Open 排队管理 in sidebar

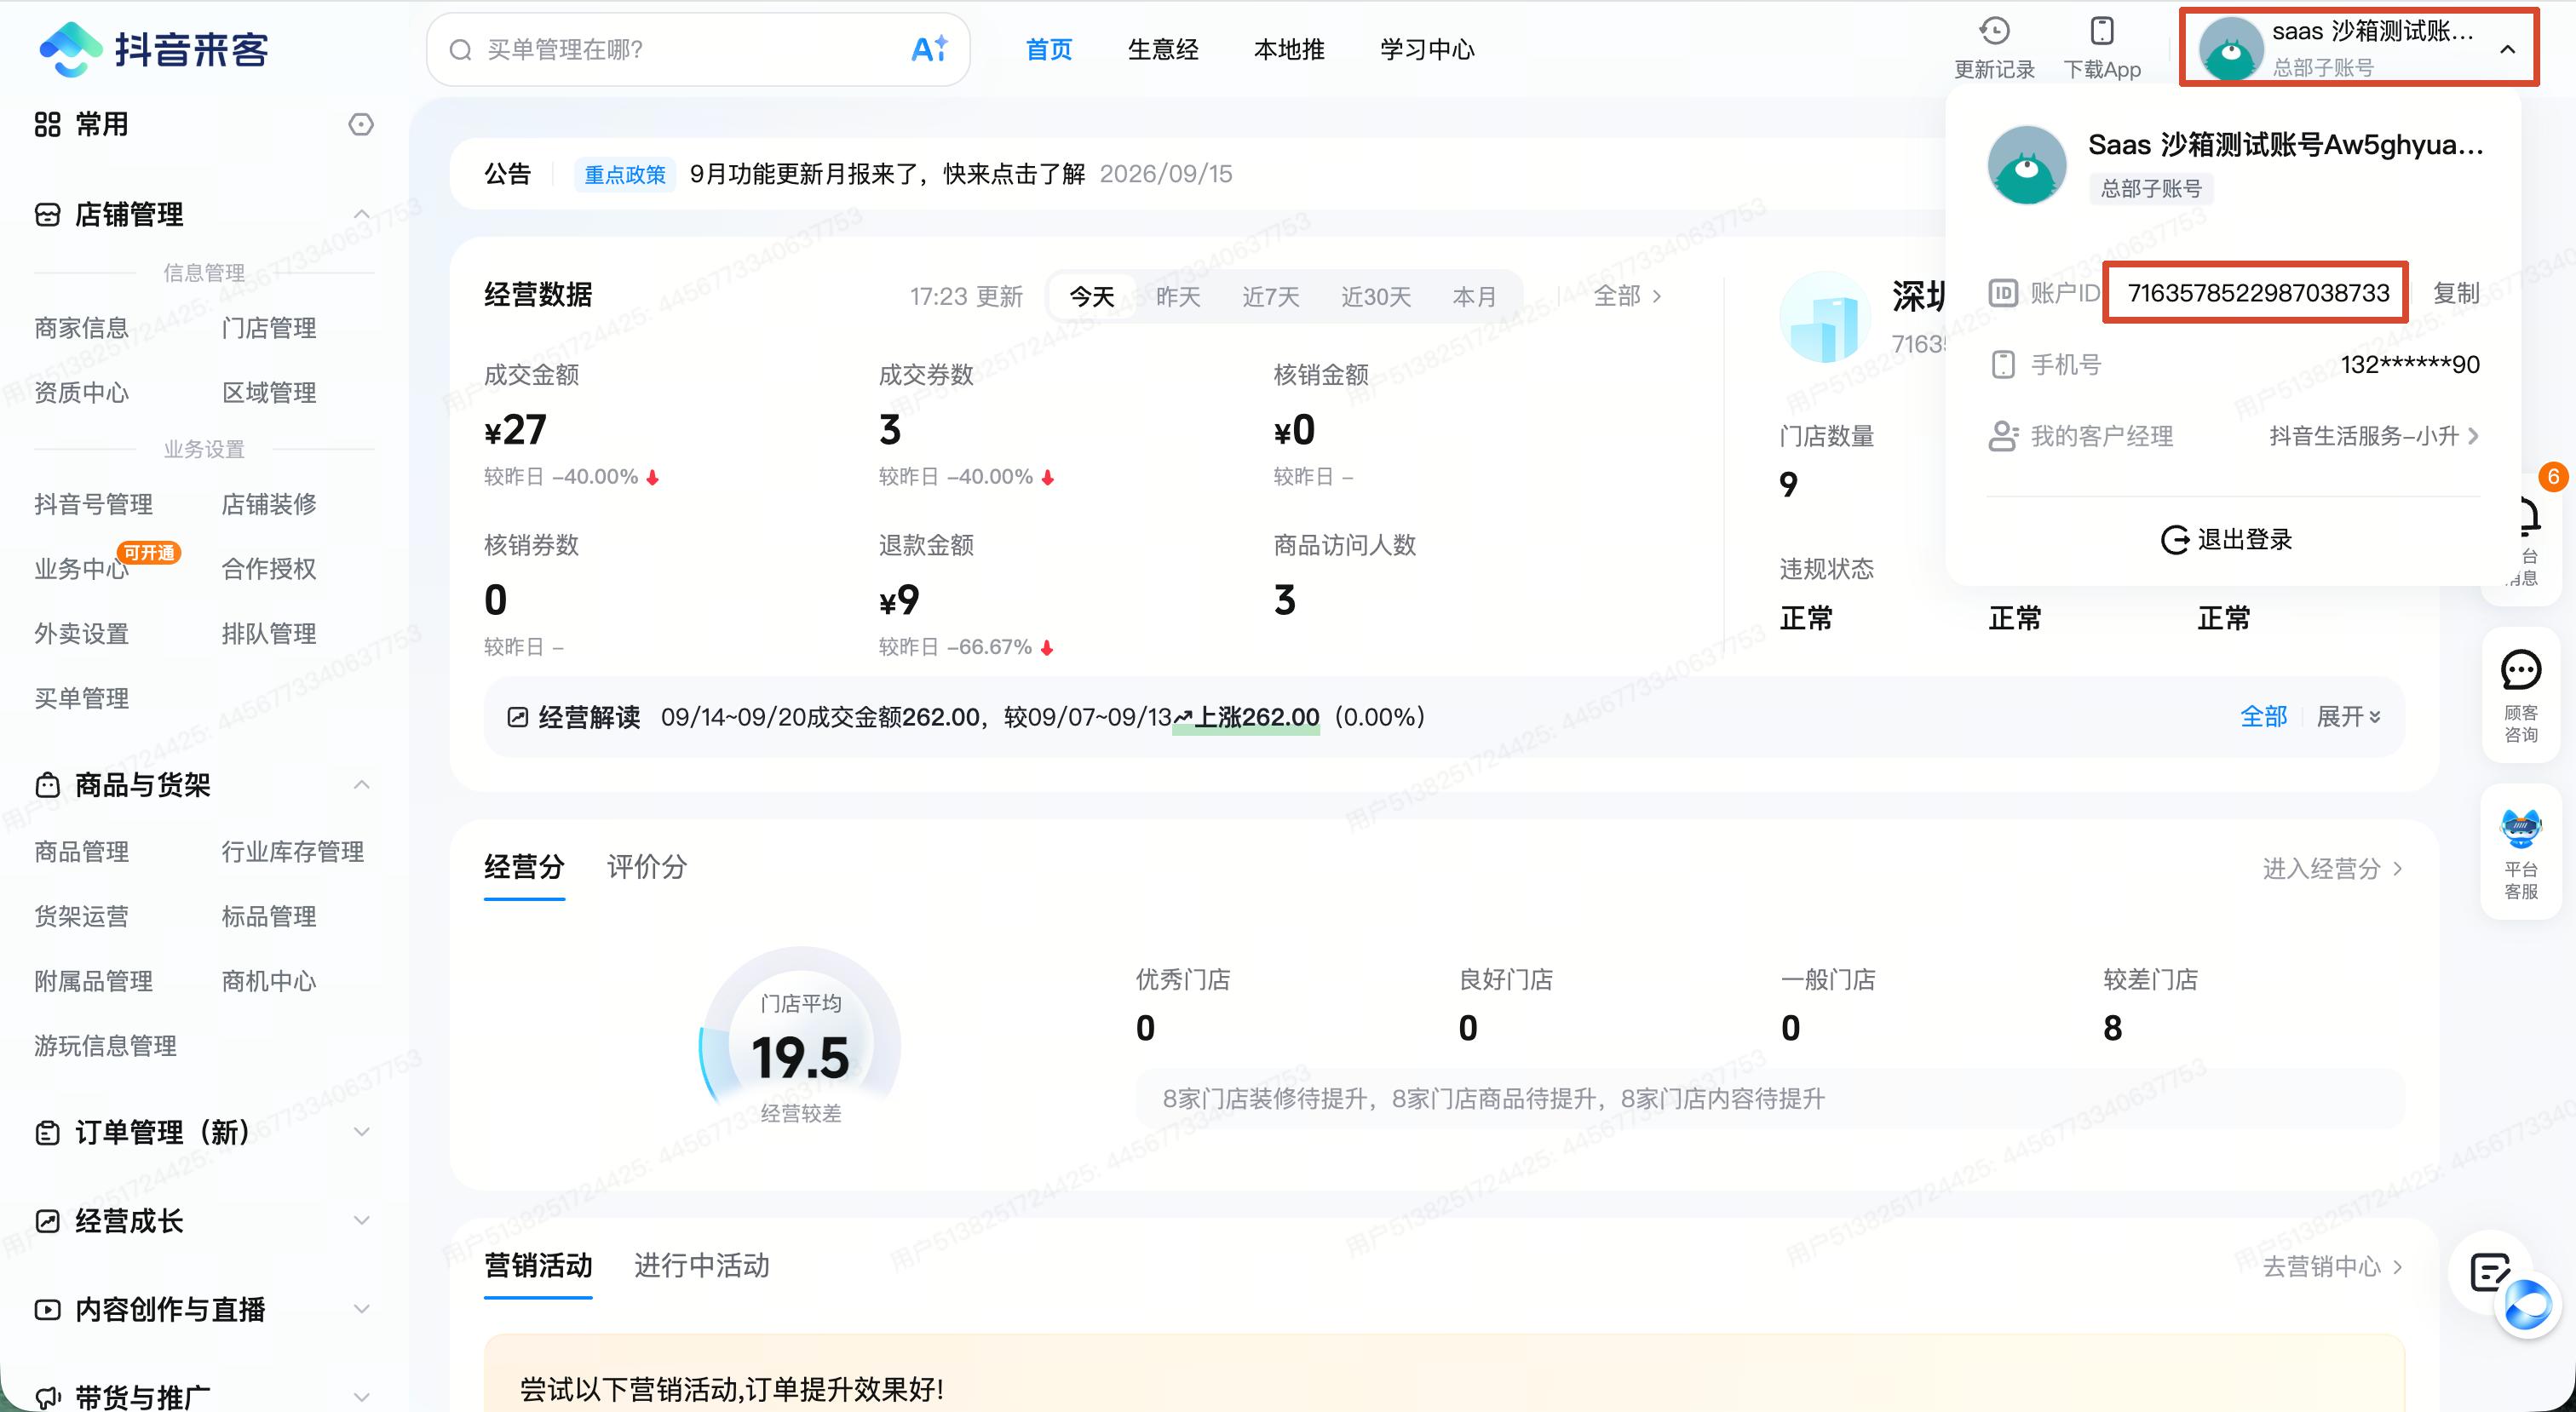click(269, 634)
